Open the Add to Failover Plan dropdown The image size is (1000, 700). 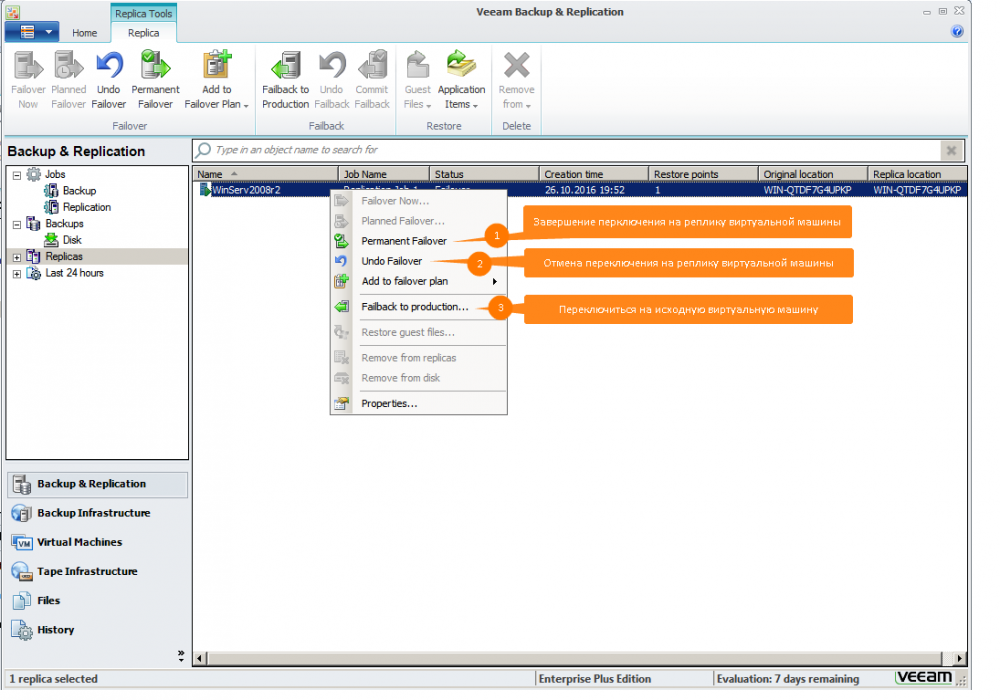(x=216, y=80)
